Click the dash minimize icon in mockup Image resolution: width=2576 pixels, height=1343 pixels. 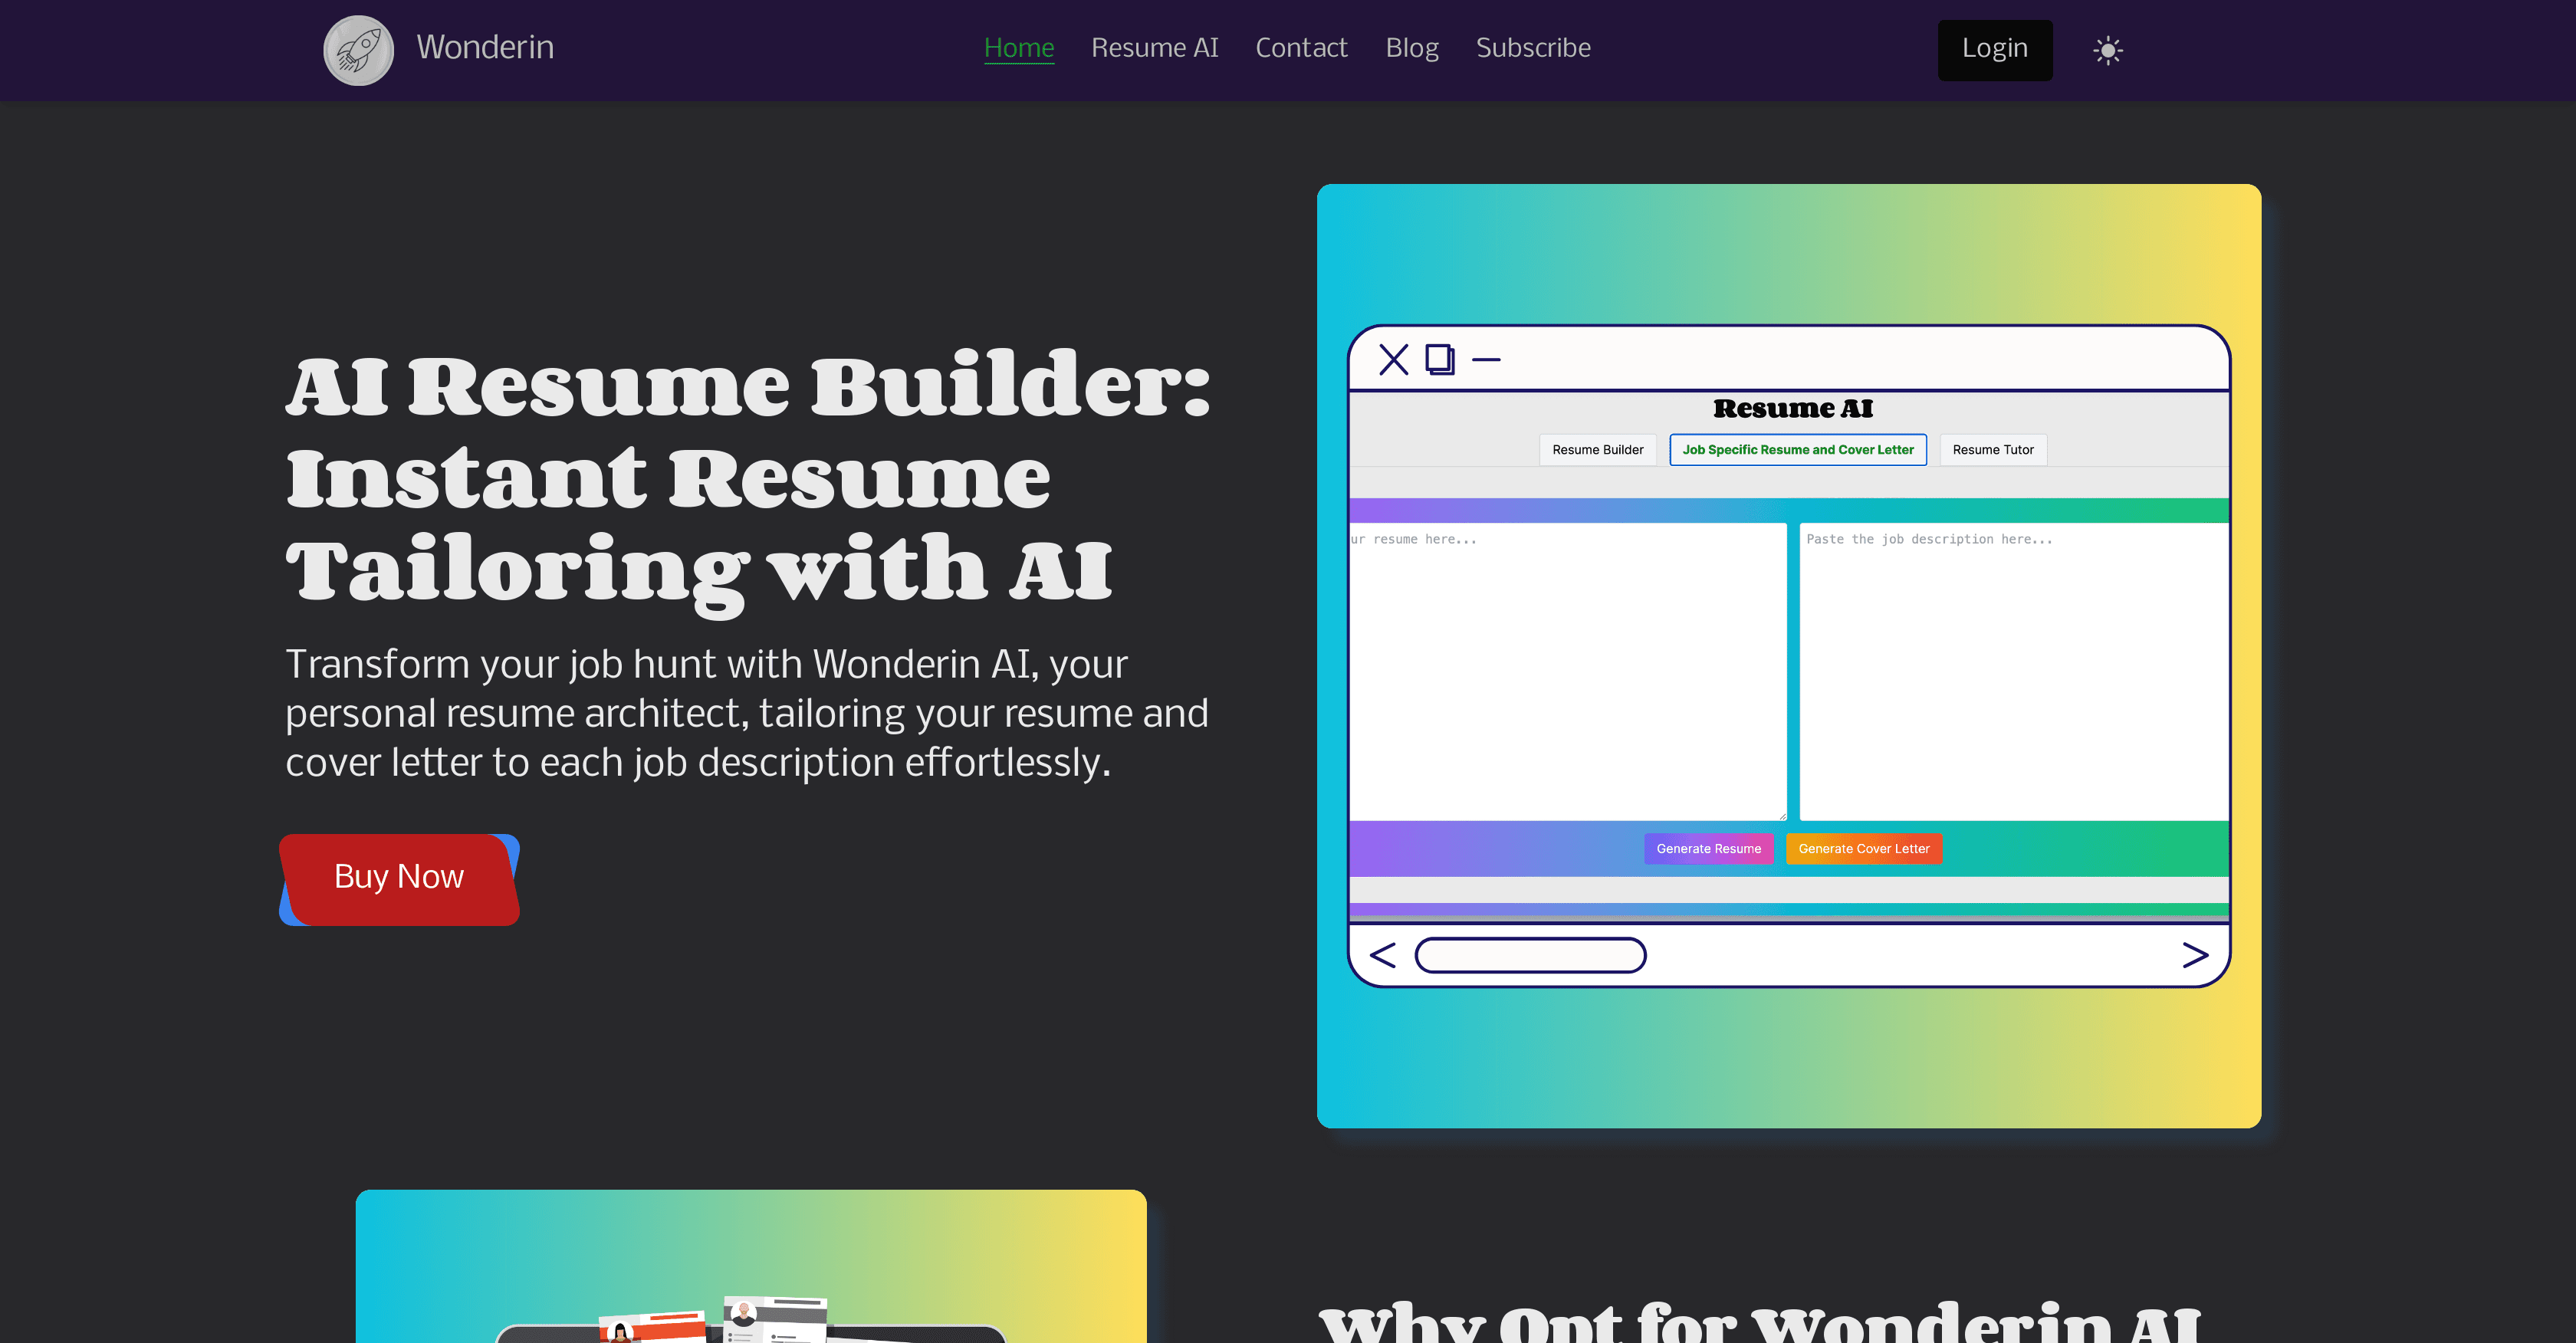click(x=1486, y=359)
